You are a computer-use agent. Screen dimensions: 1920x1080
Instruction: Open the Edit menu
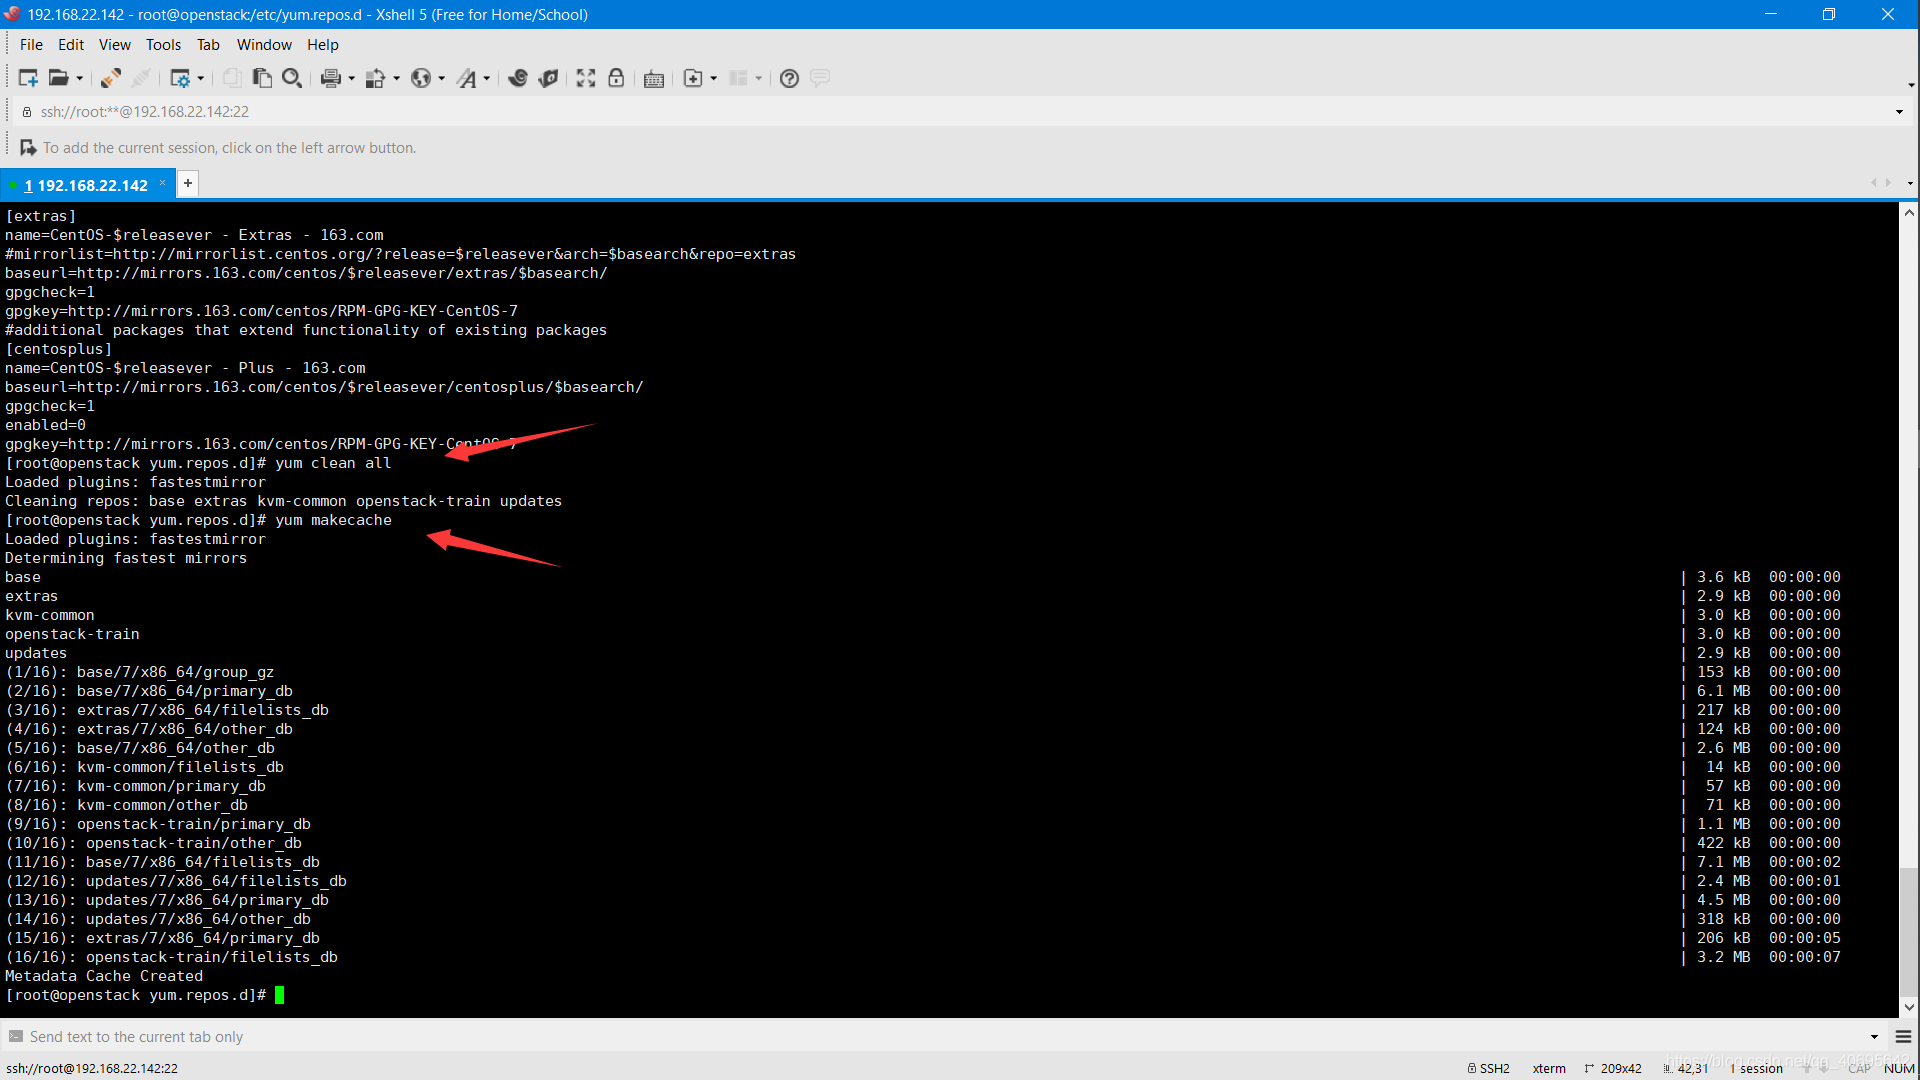point(71,45)
